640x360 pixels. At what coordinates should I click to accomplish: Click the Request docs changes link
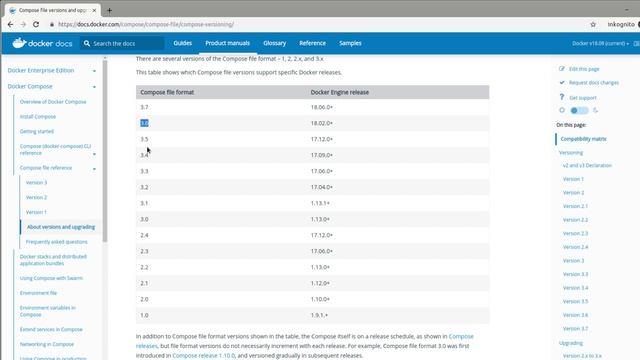click(x=594, y=82)
